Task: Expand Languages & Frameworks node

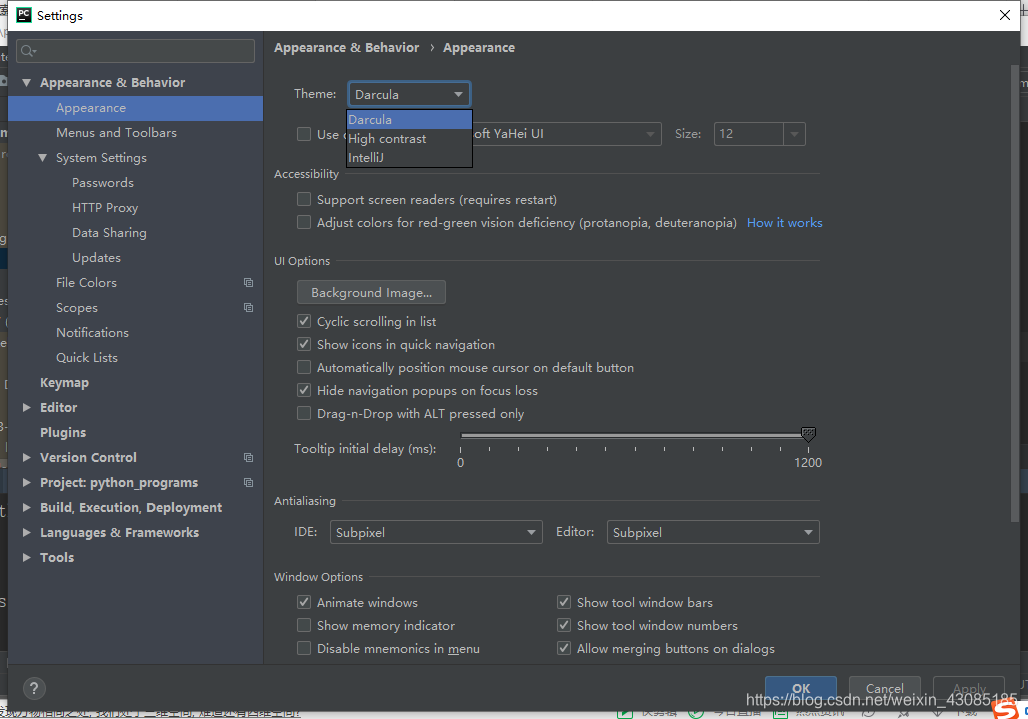Action: tap(26, 532)
